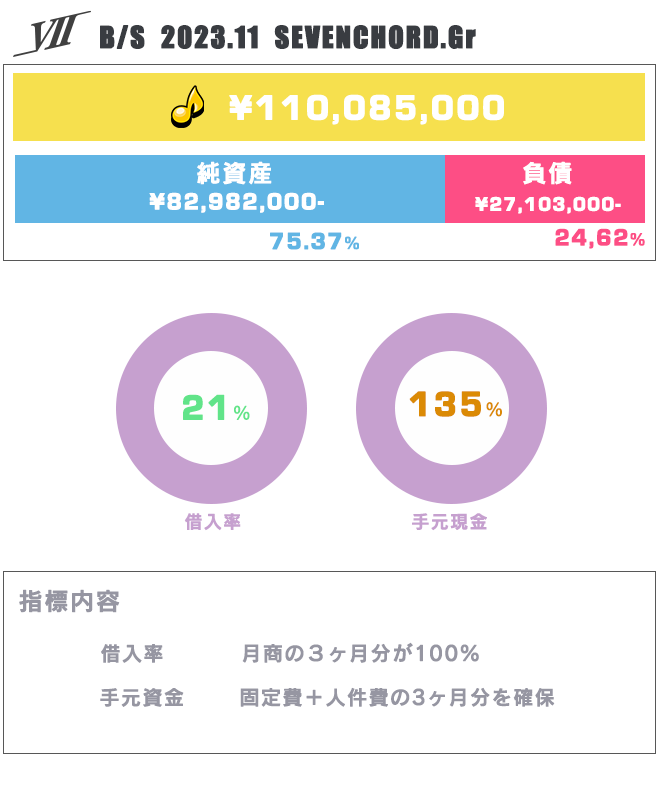Screen dimensions: 660x800
Task: Click the B/S 2023.11 SEVENCHORD.Gr title
Action: tap(287, 39)
